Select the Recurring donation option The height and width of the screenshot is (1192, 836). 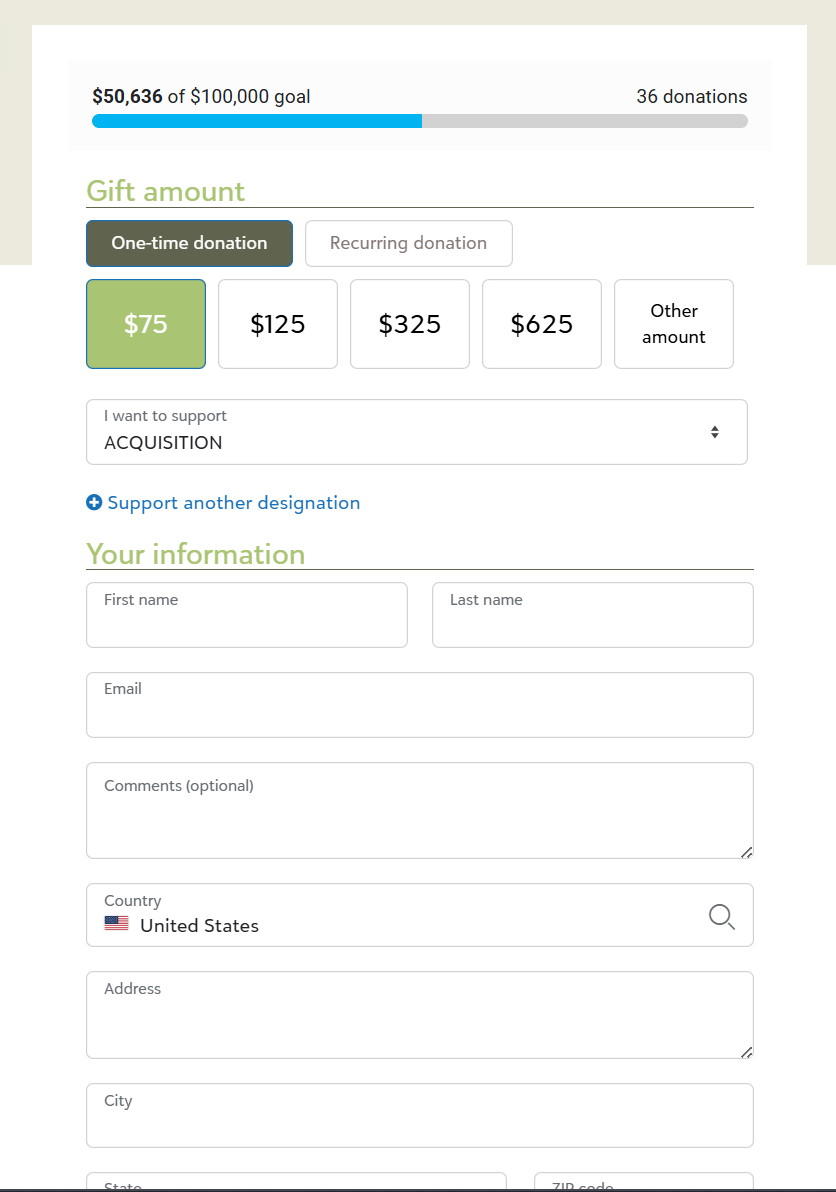point(408,243)
